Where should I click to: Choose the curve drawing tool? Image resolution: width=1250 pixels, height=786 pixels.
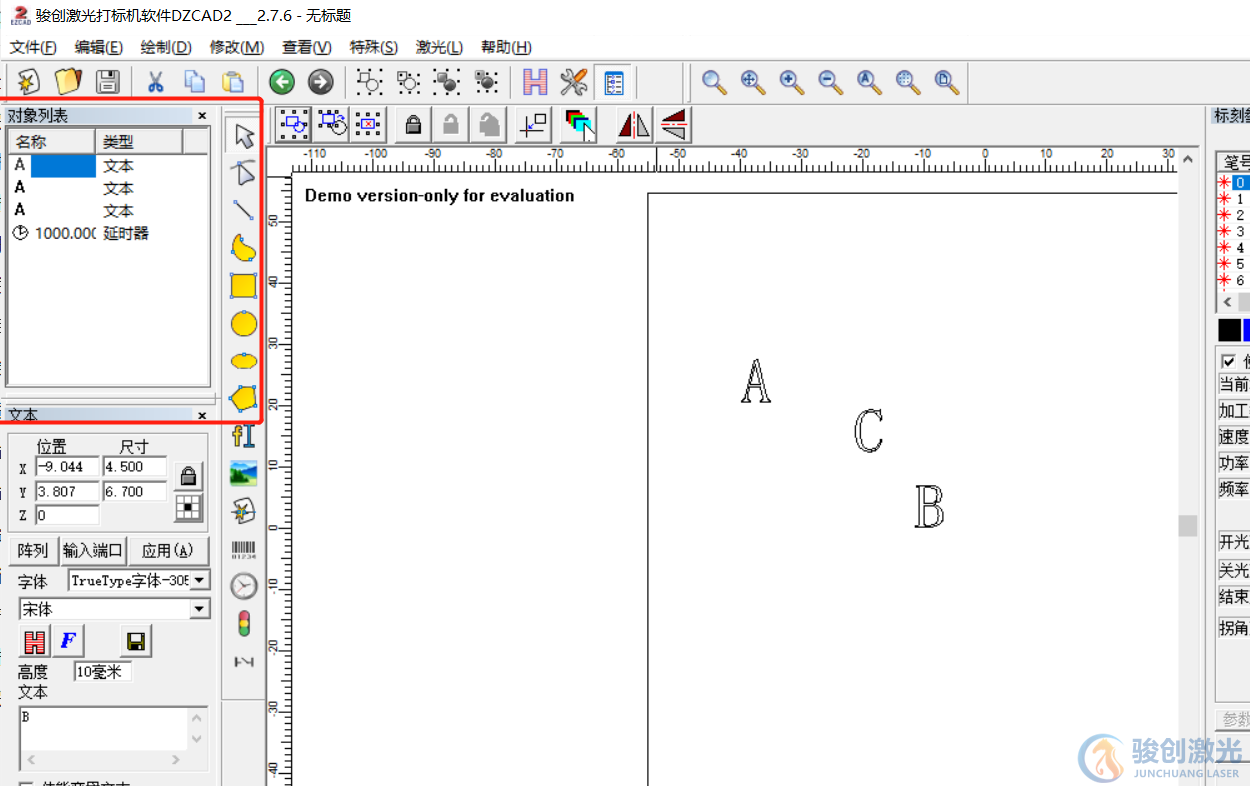click(243, 247)
